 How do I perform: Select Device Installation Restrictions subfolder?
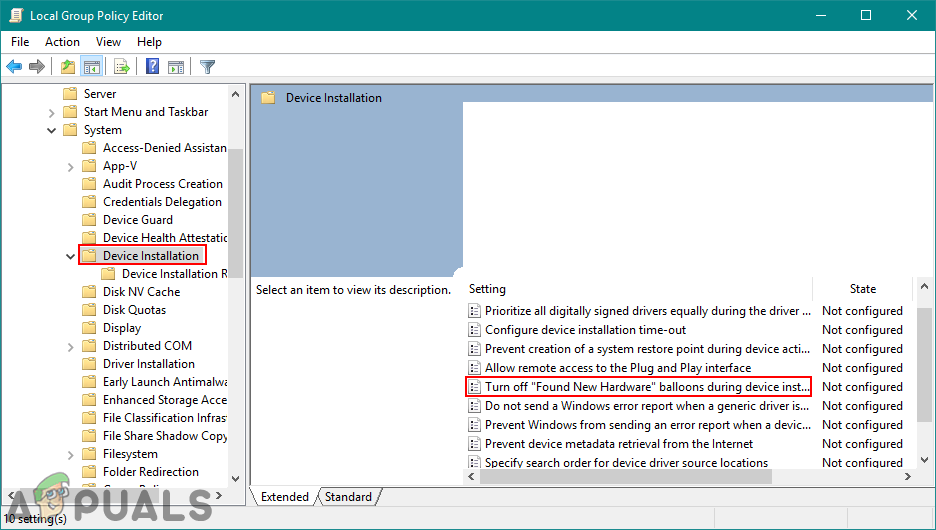[x=174, y=273]
